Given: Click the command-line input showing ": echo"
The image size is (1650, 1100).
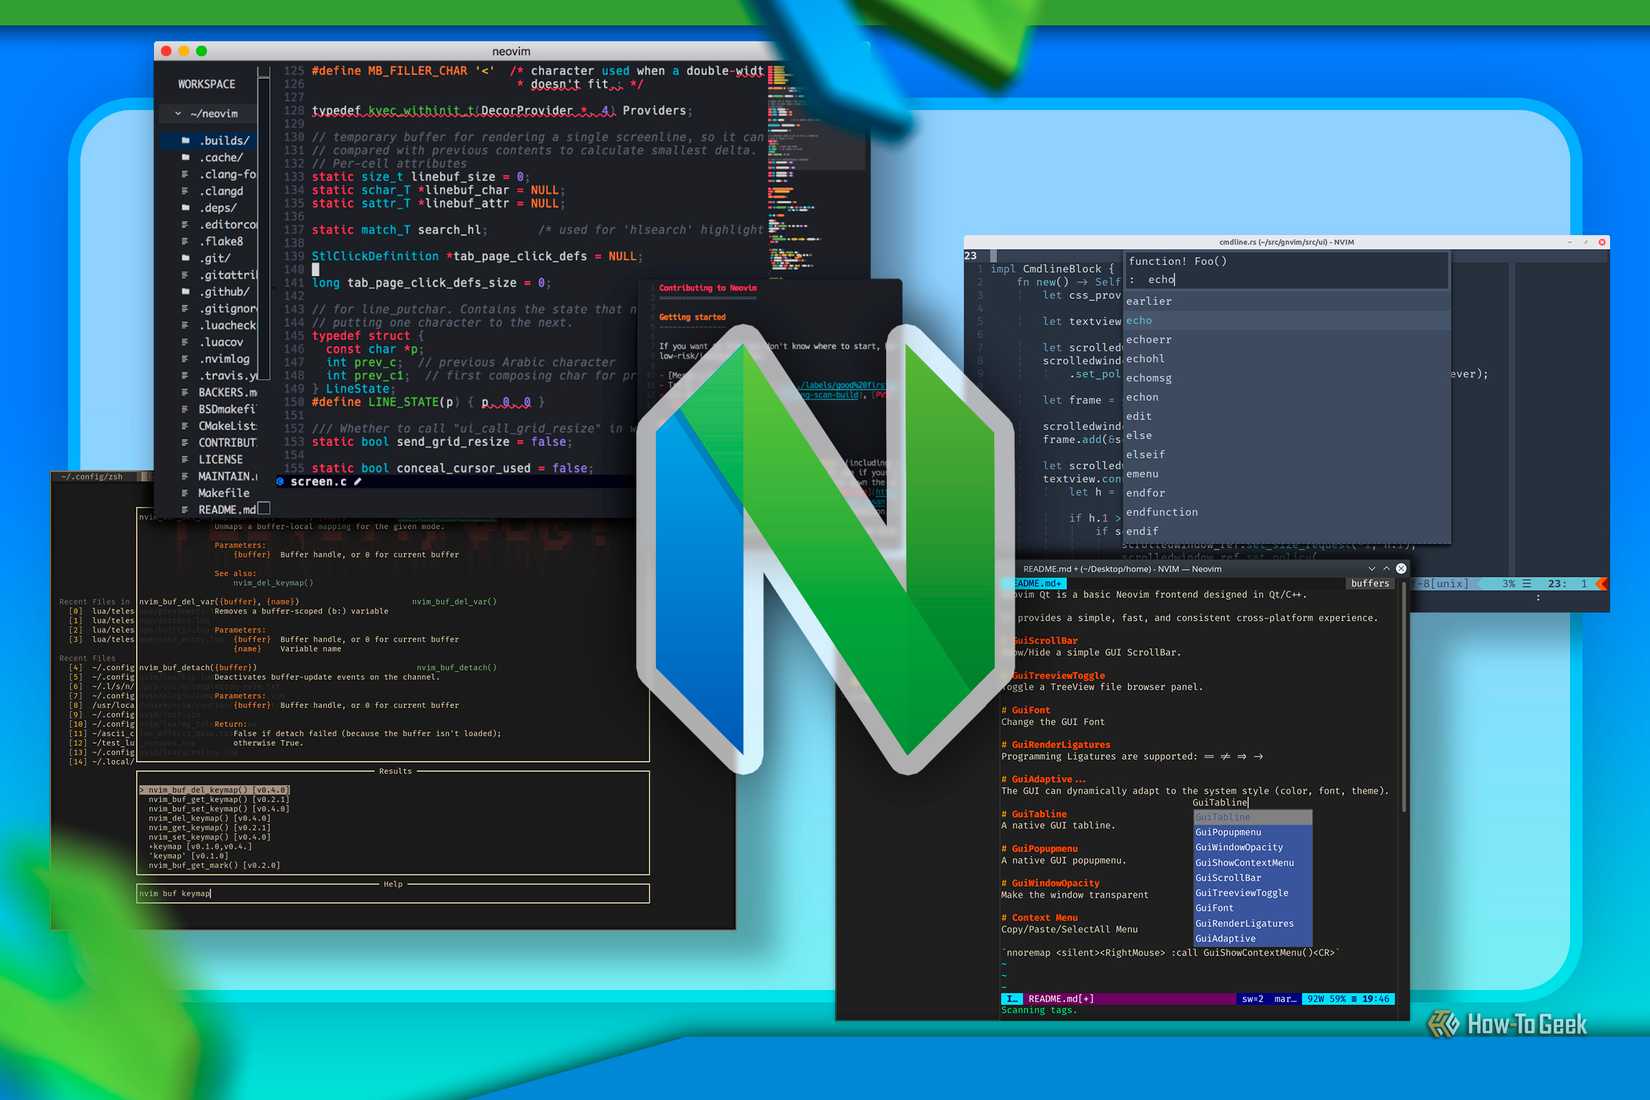Looking at the screenshot, I should (x=1155, y=279).
